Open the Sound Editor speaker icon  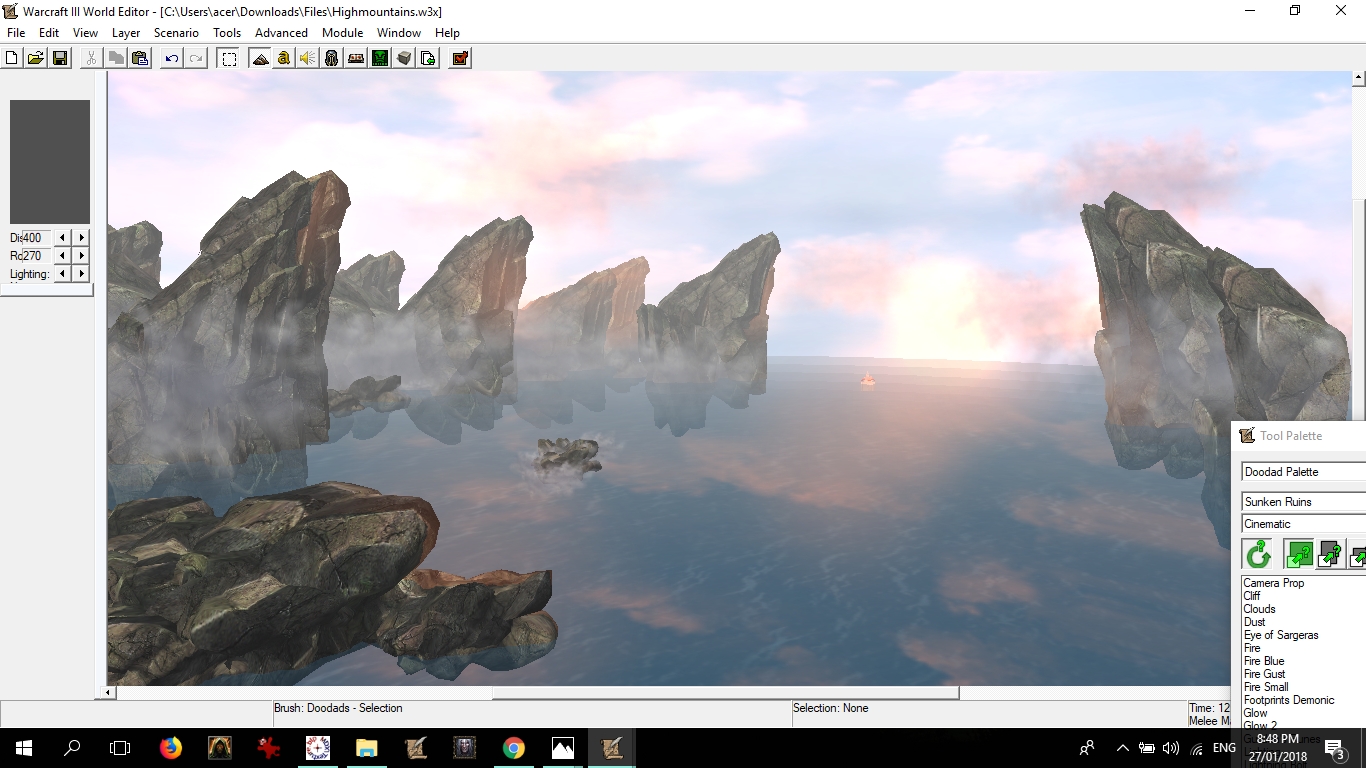click(308, 58)
